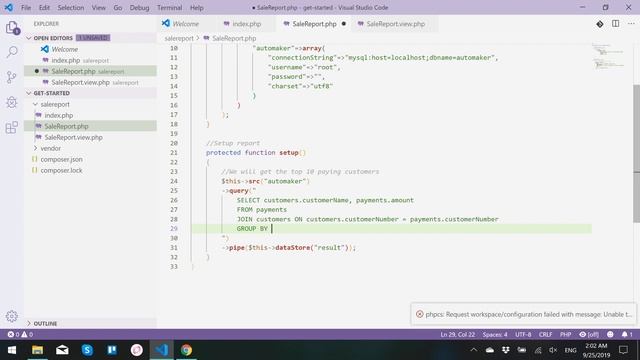Open the Debug menu

coord(139,7)
